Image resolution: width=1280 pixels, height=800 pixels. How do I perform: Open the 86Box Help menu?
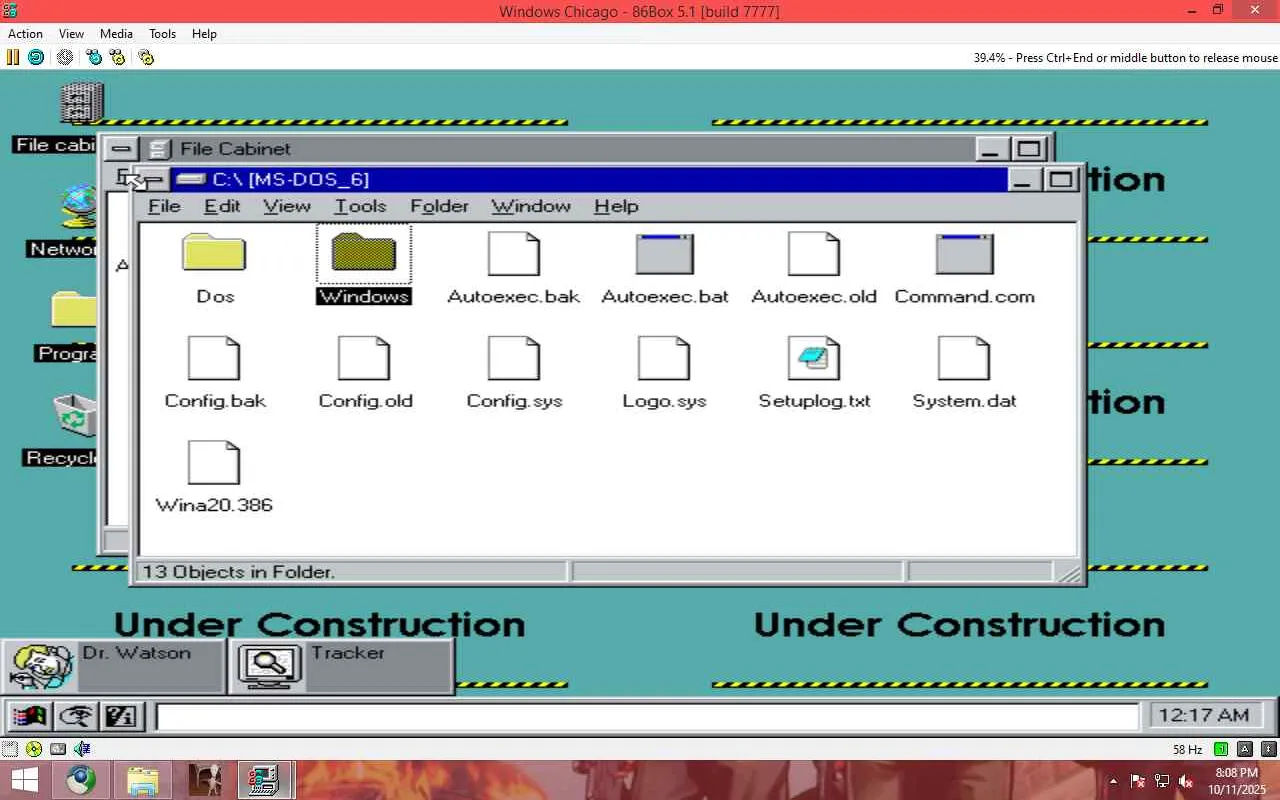(204, 33)
